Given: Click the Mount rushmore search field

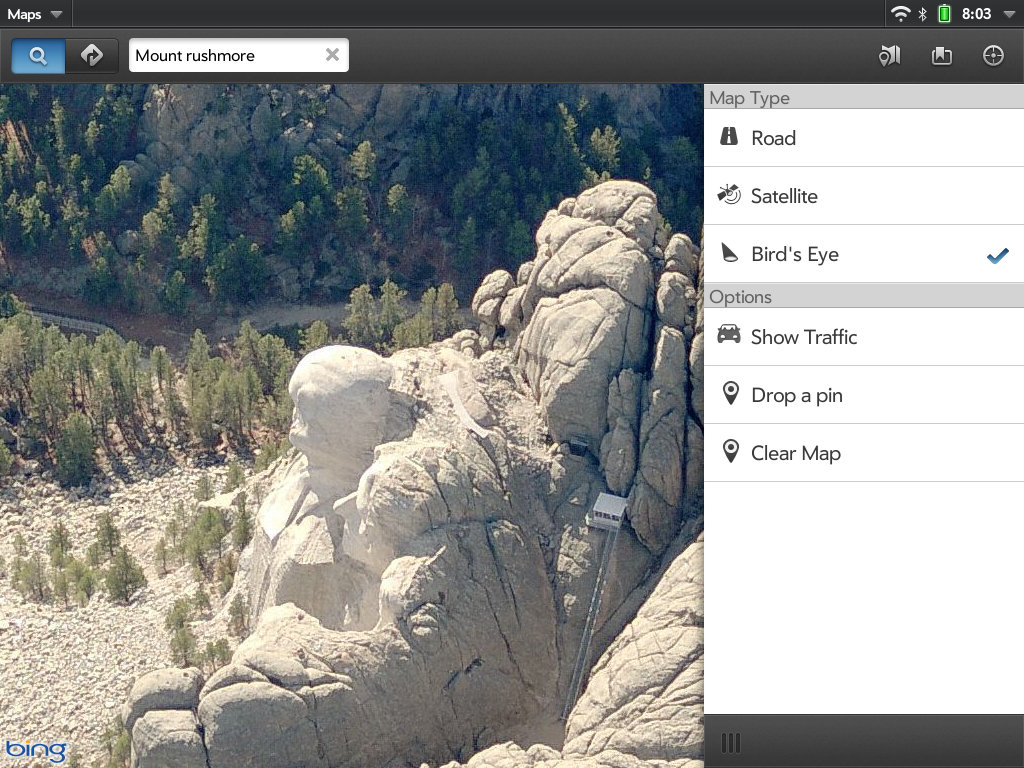Looking at the screenshot, I should point(225,56).
